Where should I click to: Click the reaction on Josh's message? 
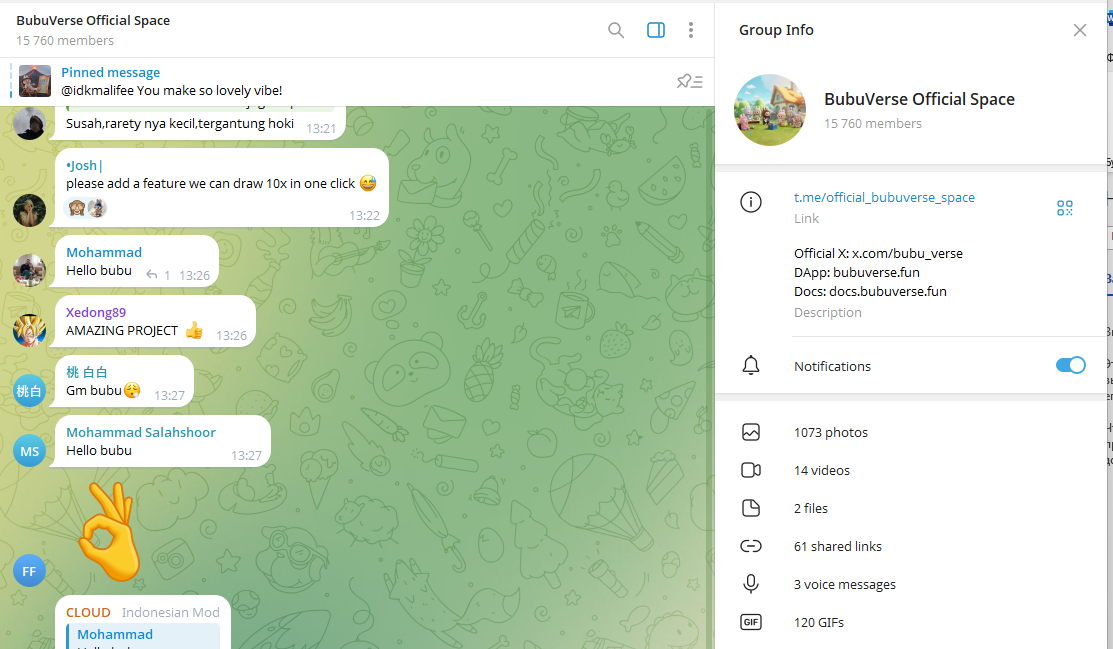pyautogui.click(x=86, y=208)
